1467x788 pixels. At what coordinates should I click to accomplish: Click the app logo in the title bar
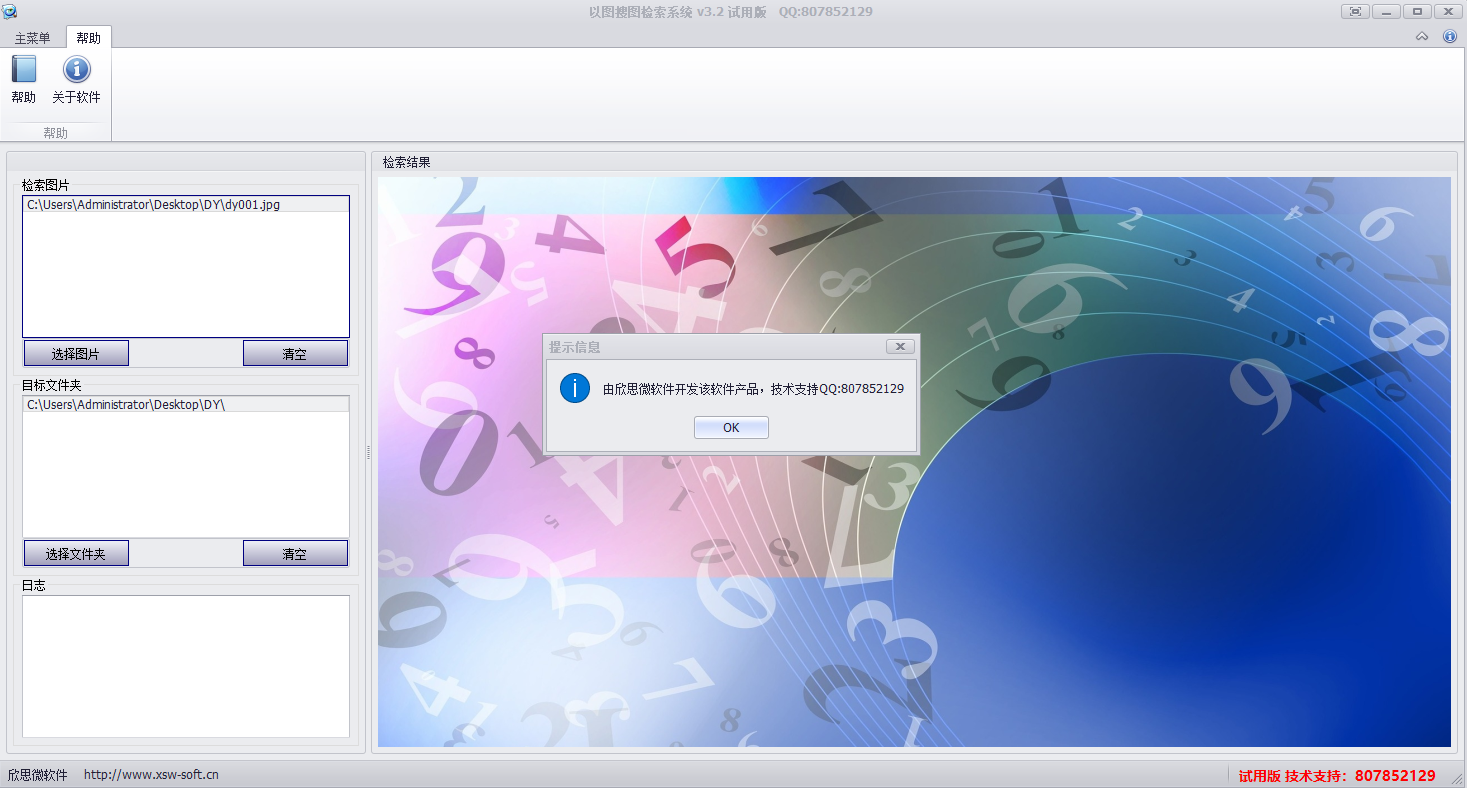tap(9, 11)
